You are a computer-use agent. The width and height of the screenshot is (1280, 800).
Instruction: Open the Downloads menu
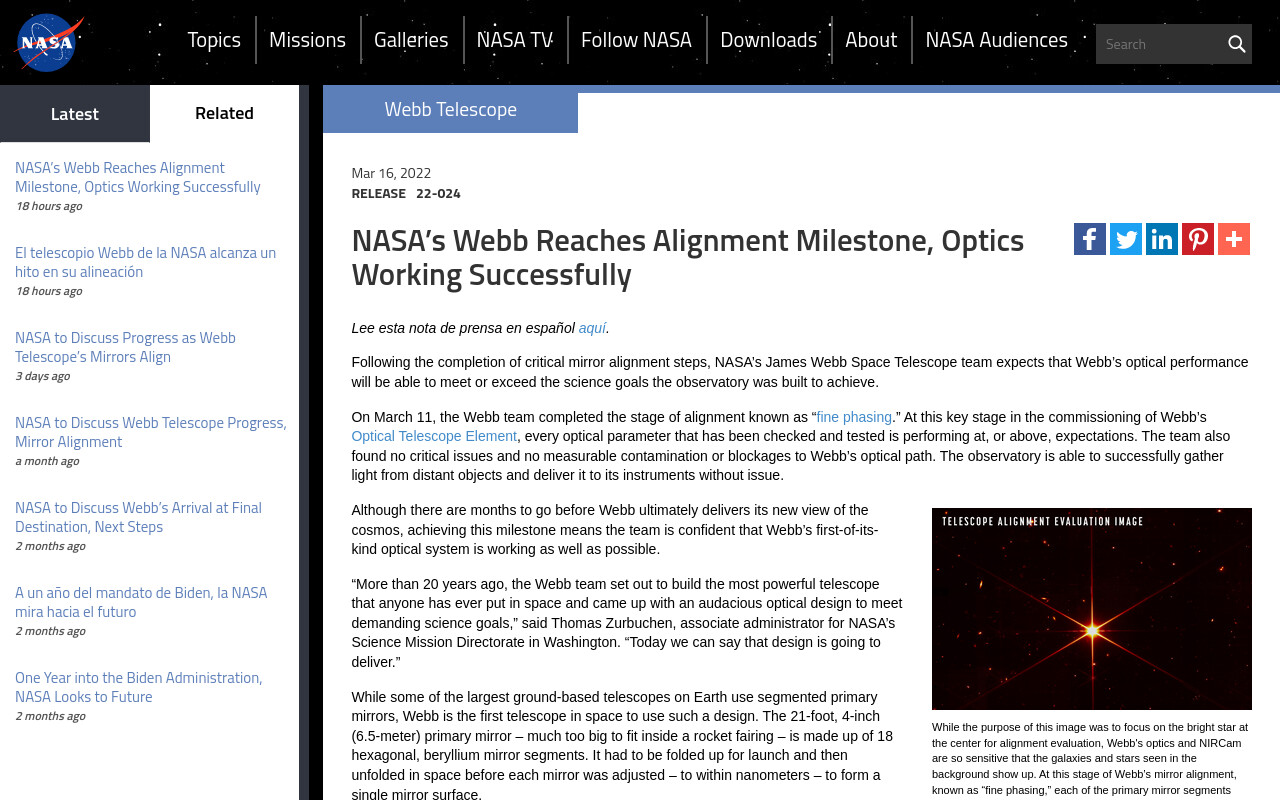(768, 40)
